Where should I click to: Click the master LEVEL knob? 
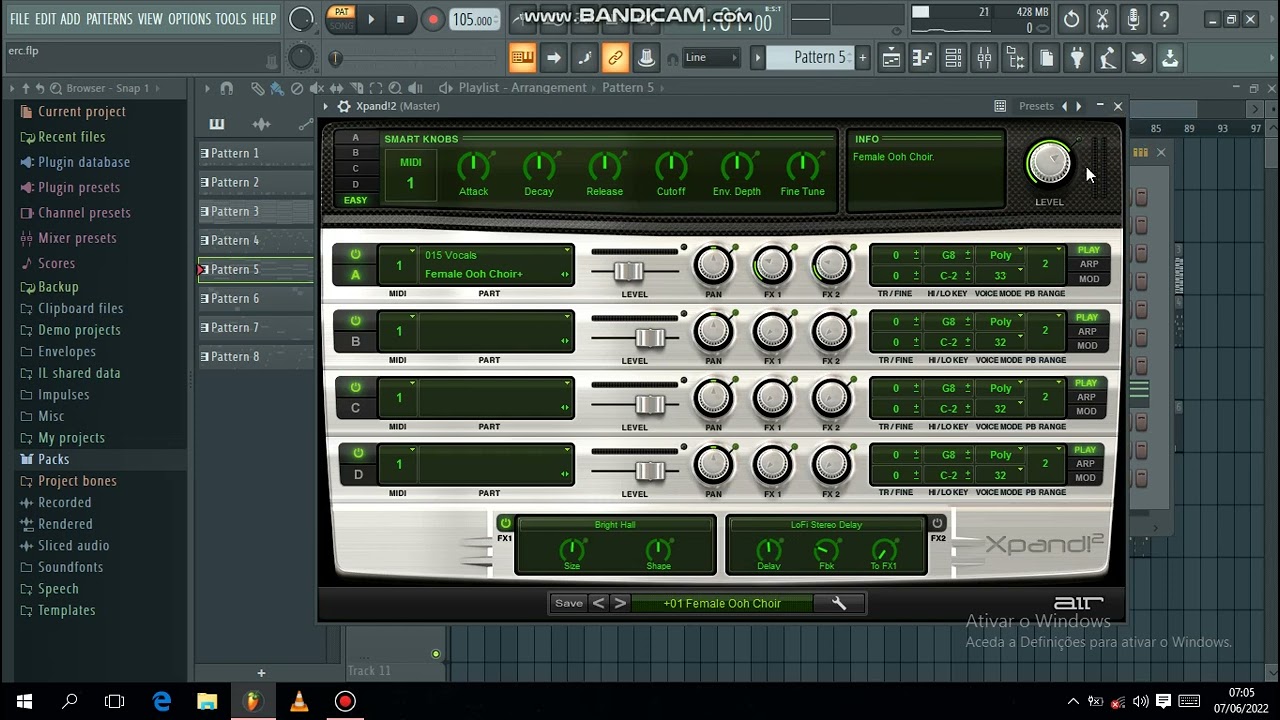pos(1049,163)
